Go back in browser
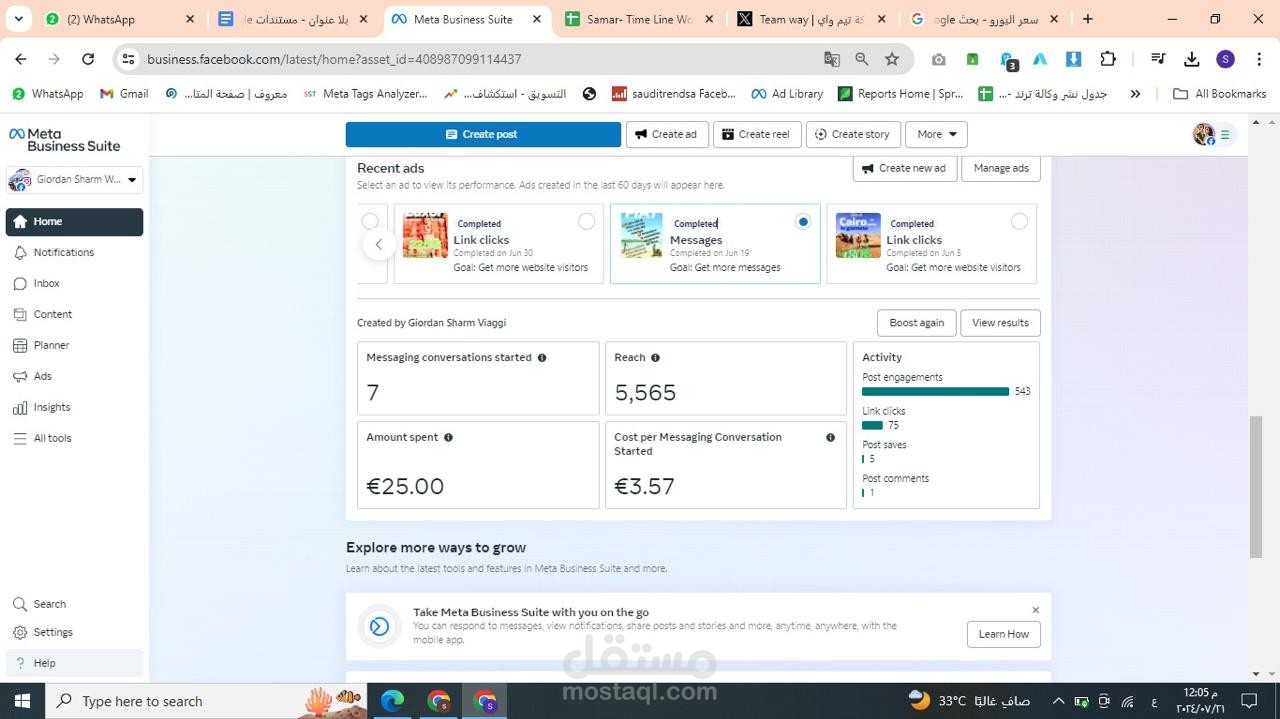Viewport: 1280px width, 719px height. [21, 59]
